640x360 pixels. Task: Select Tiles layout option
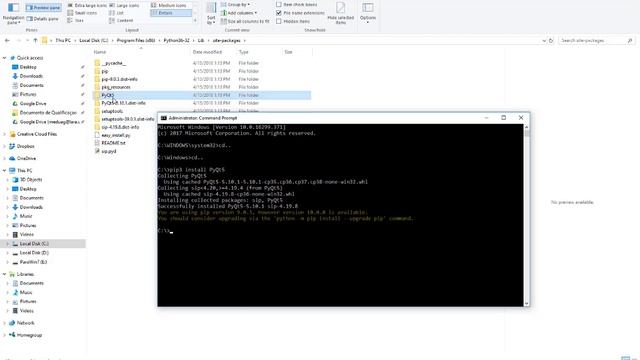click(76, 20)
